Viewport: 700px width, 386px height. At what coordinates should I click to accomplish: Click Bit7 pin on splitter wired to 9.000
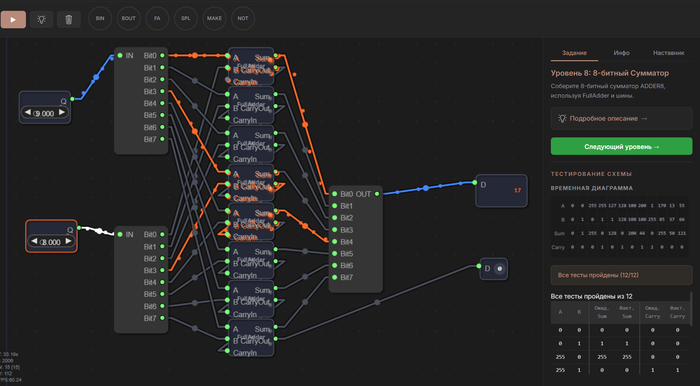coord(162,139)
